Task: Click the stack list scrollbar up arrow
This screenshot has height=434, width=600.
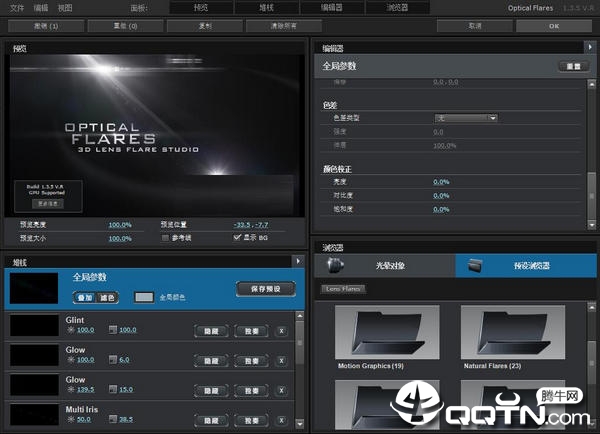Action: tap(300, 316)
